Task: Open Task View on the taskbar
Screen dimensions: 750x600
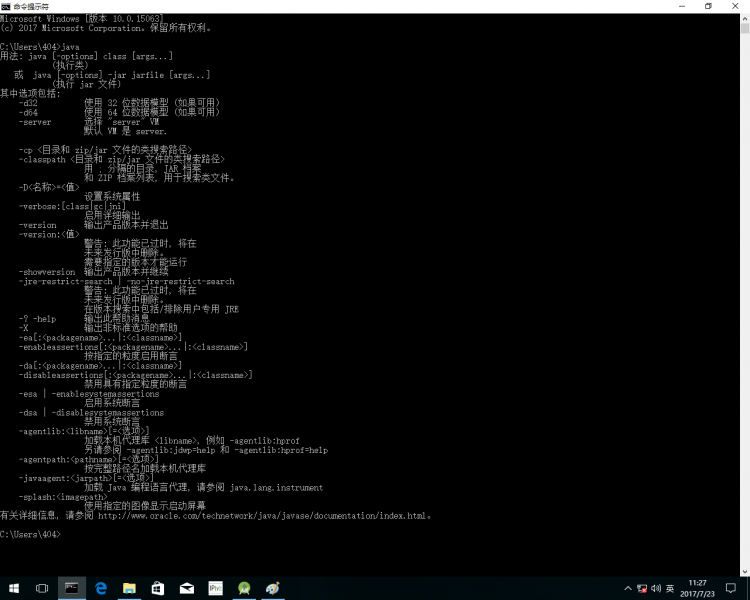Action: (42, 588)
